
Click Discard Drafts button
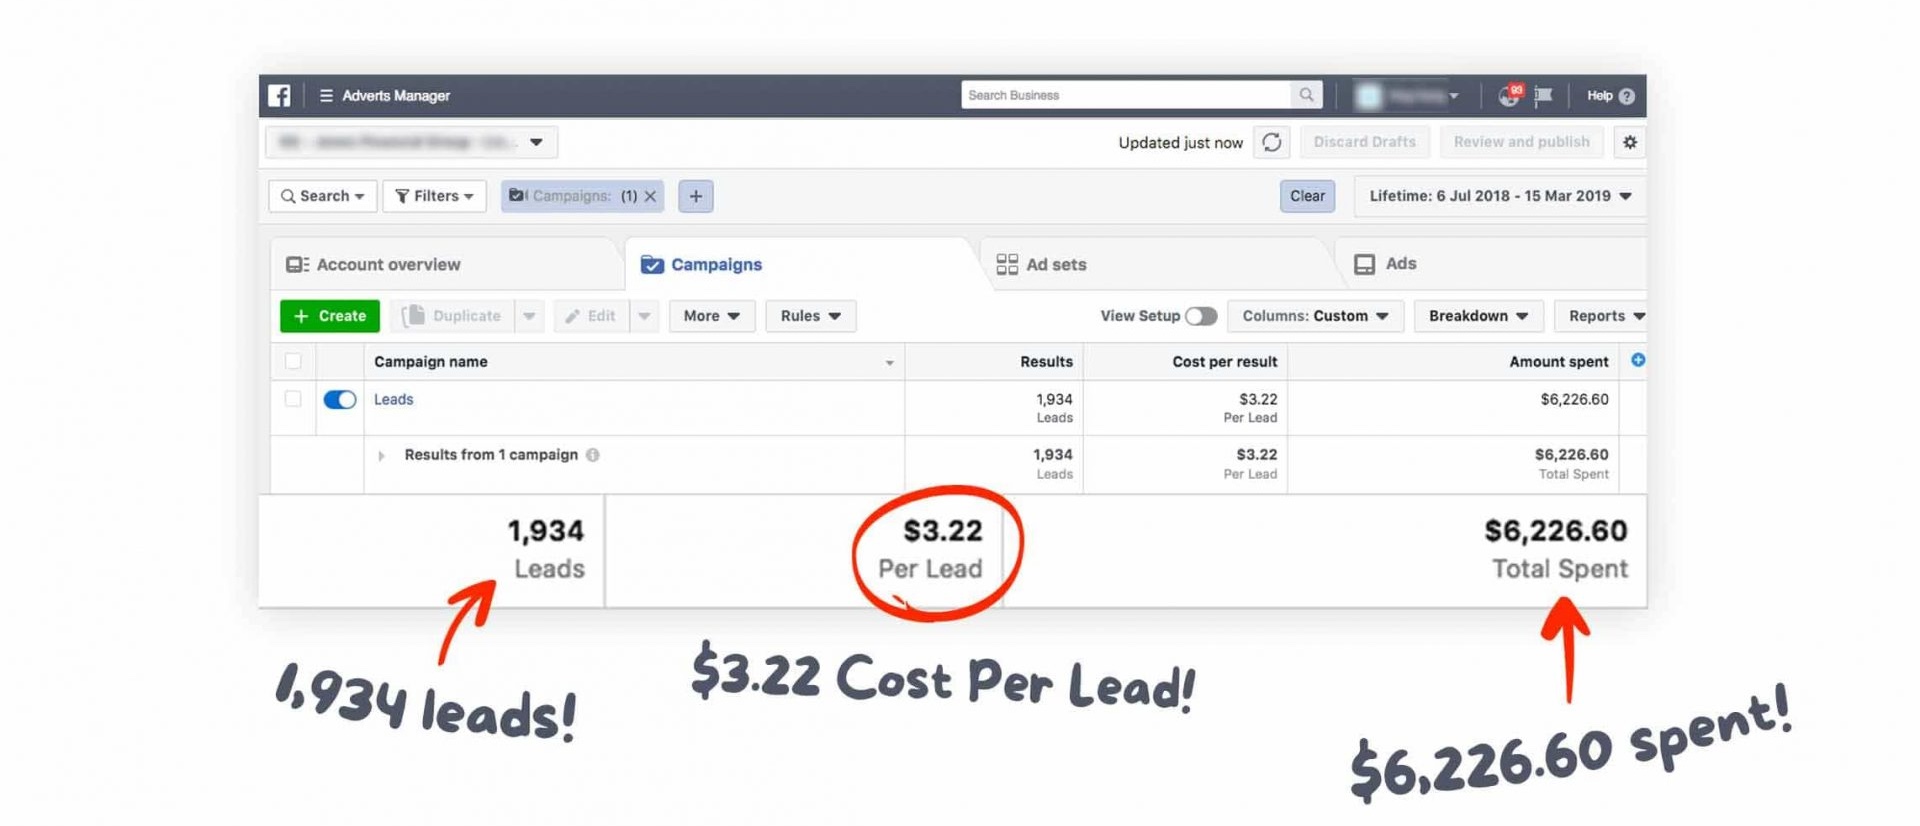tap(1364, 142)
